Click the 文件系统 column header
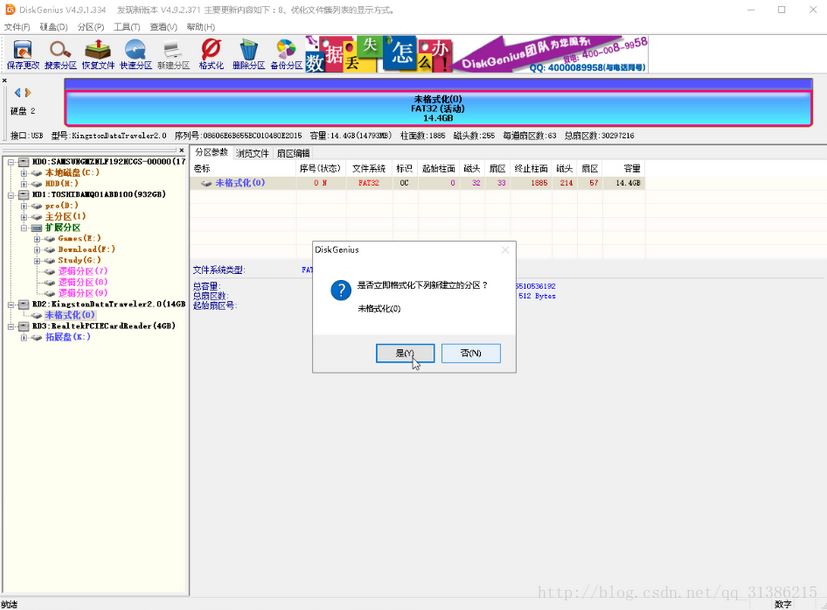 tap(369, 169)
